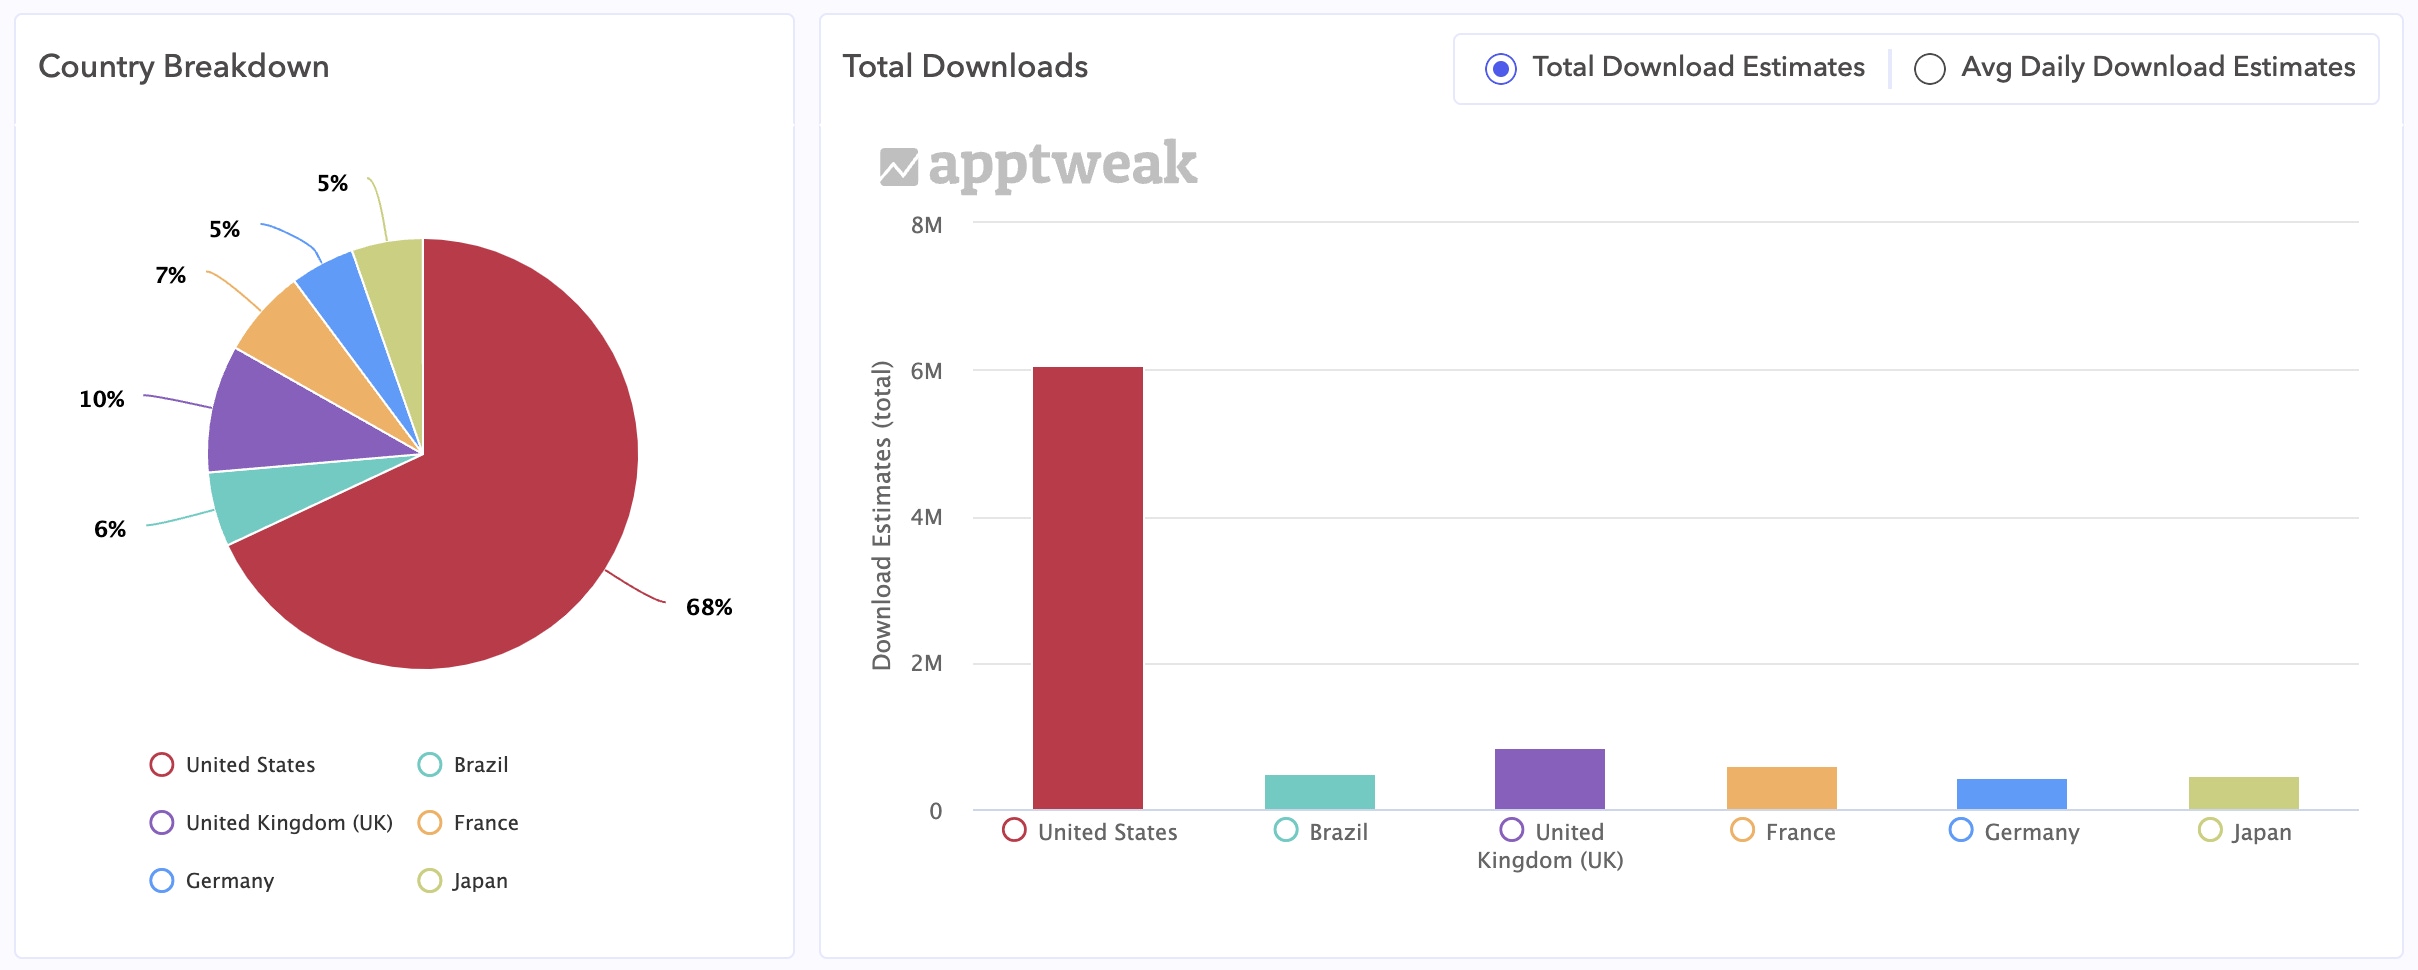Click the AppTweak logo watermark
The image size is (2418, 970).
pyautogui.click(x=1038, y=165)
